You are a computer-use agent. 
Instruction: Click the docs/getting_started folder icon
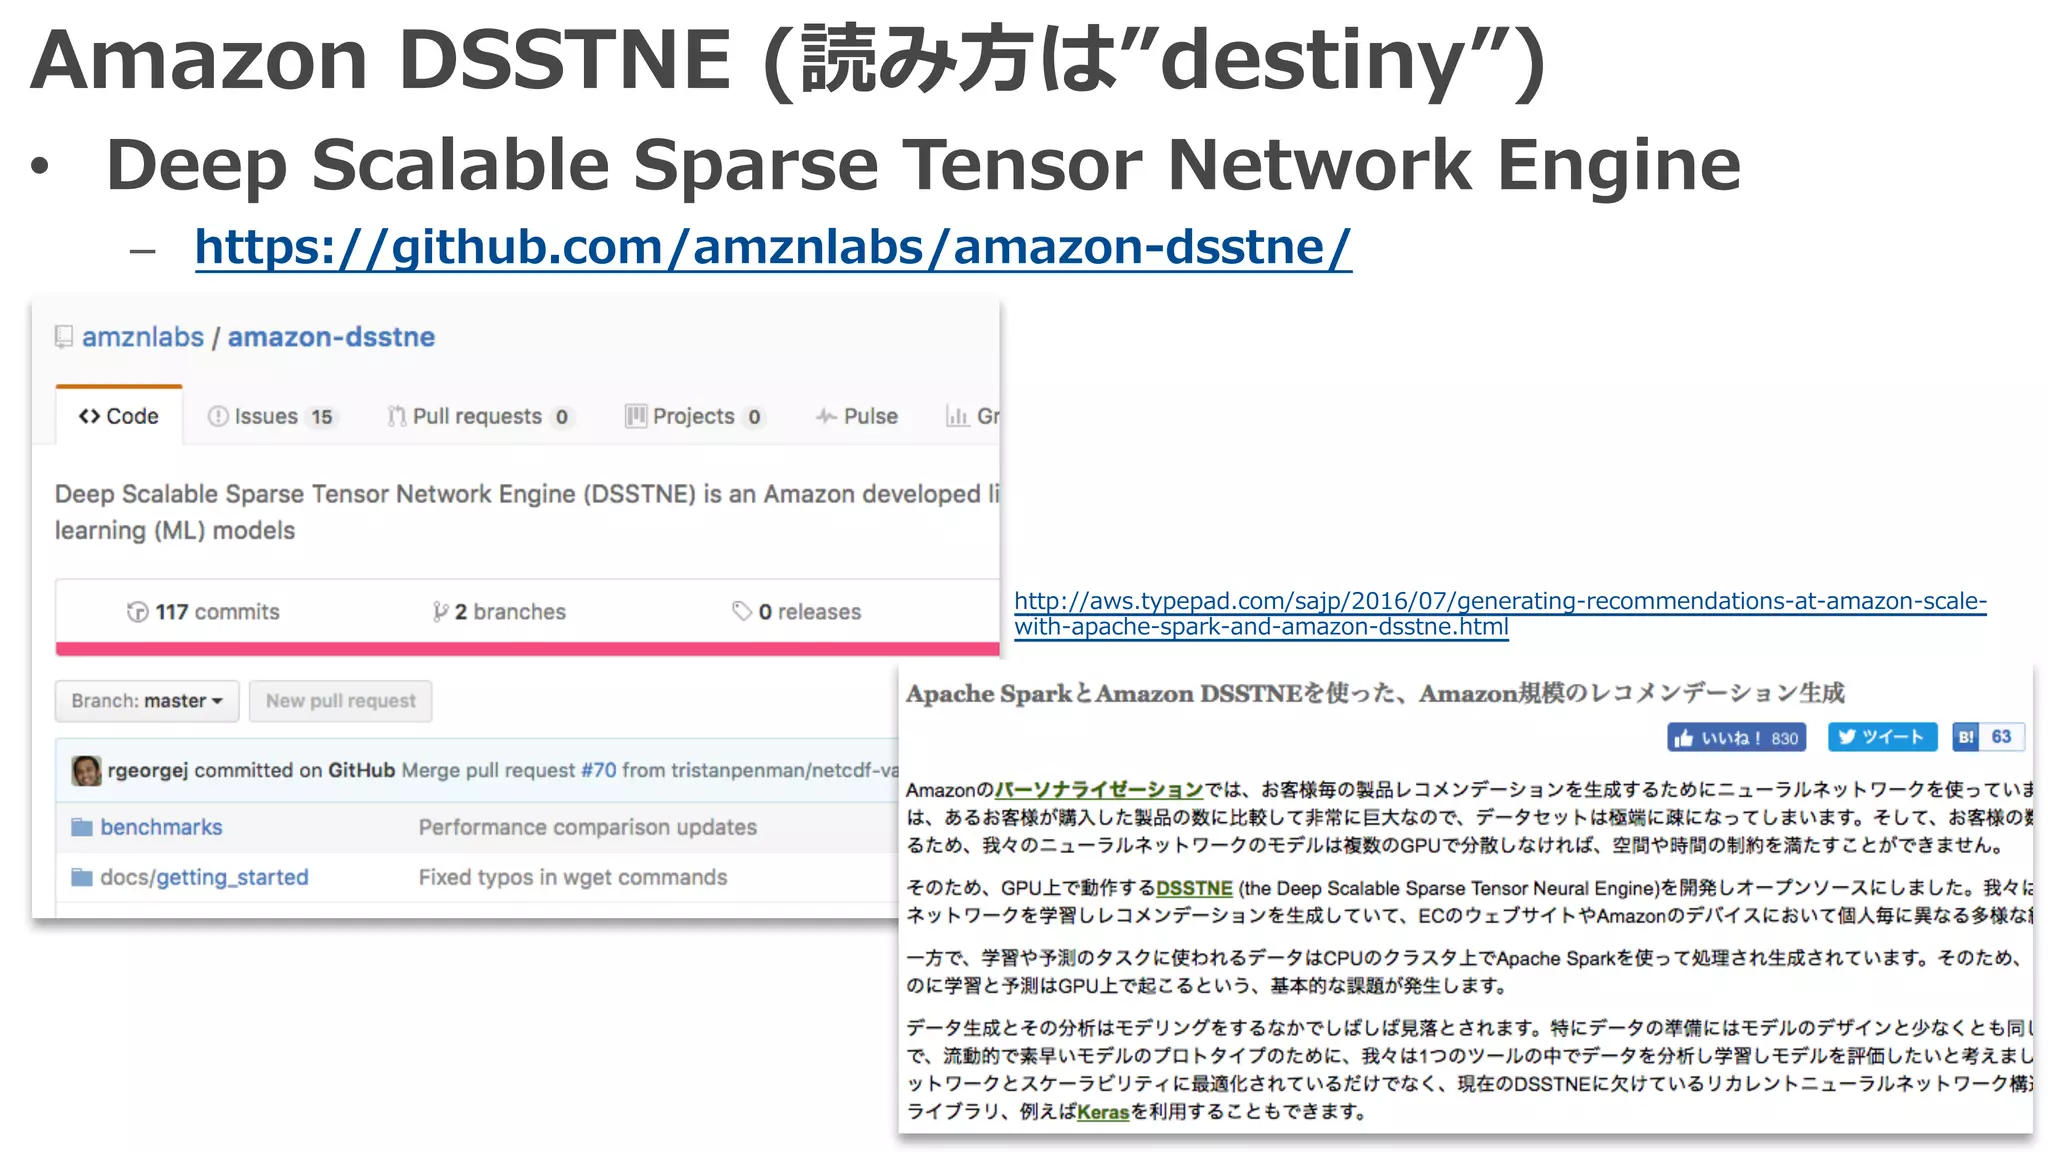82,877
